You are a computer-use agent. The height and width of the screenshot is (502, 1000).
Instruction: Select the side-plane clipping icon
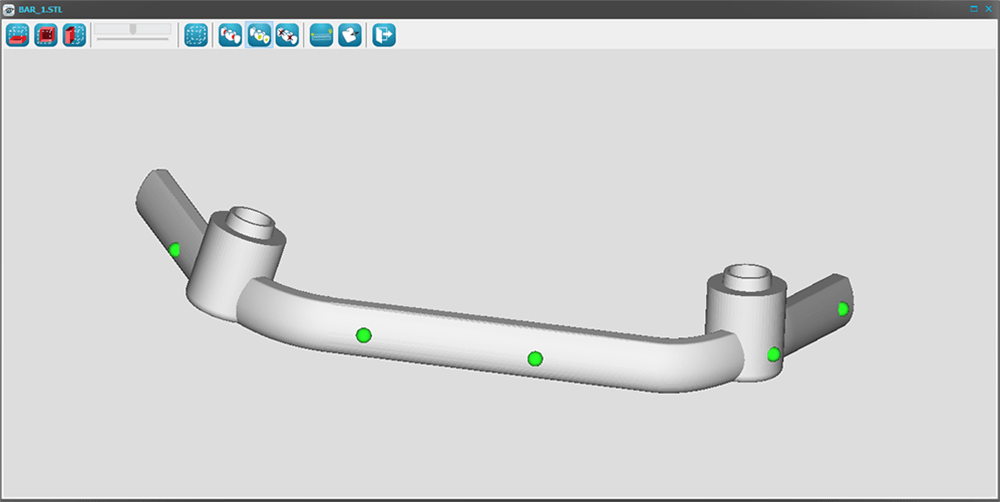tap(74, 35)
